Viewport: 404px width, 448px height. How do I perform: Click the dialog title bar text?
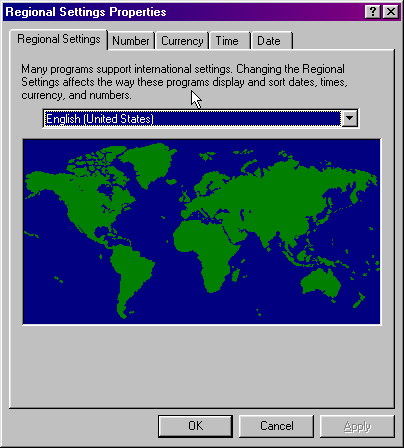[x=86, y=12]
